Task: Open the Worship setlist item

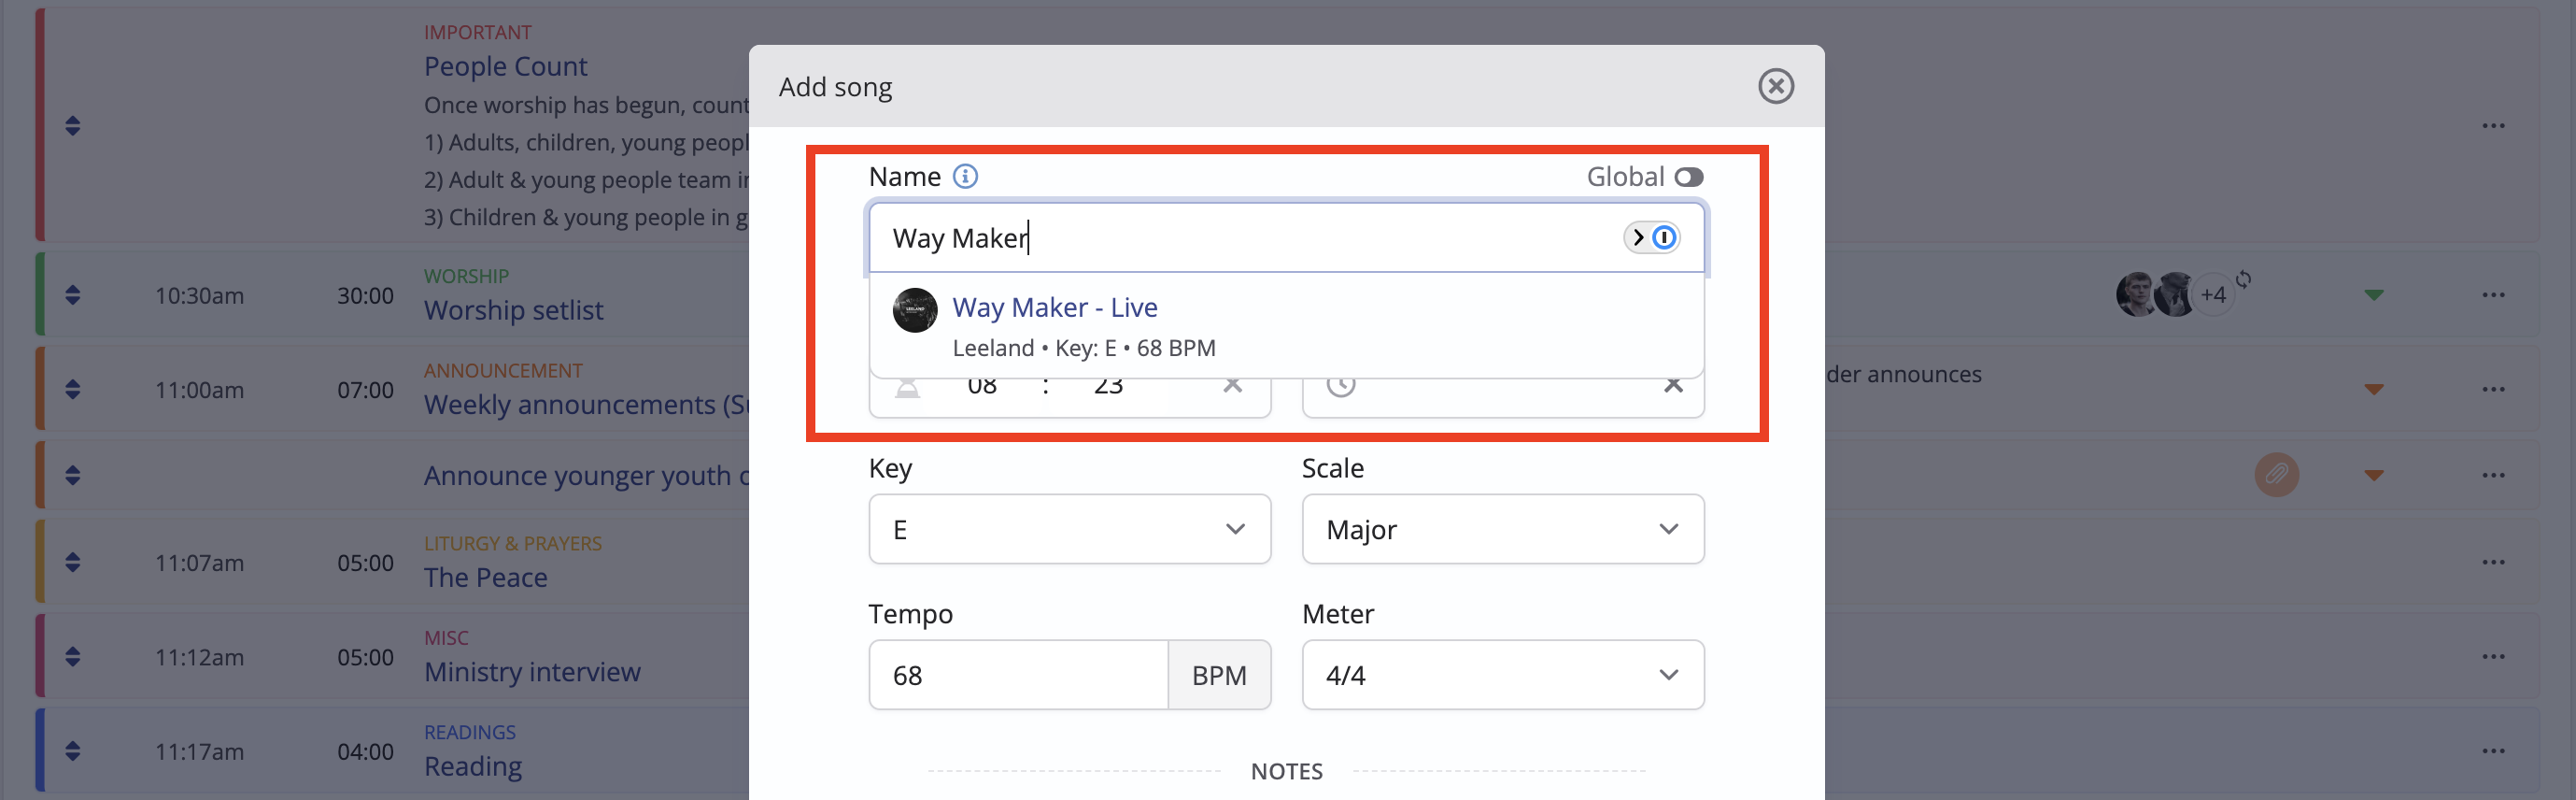Action: [513, 311]
